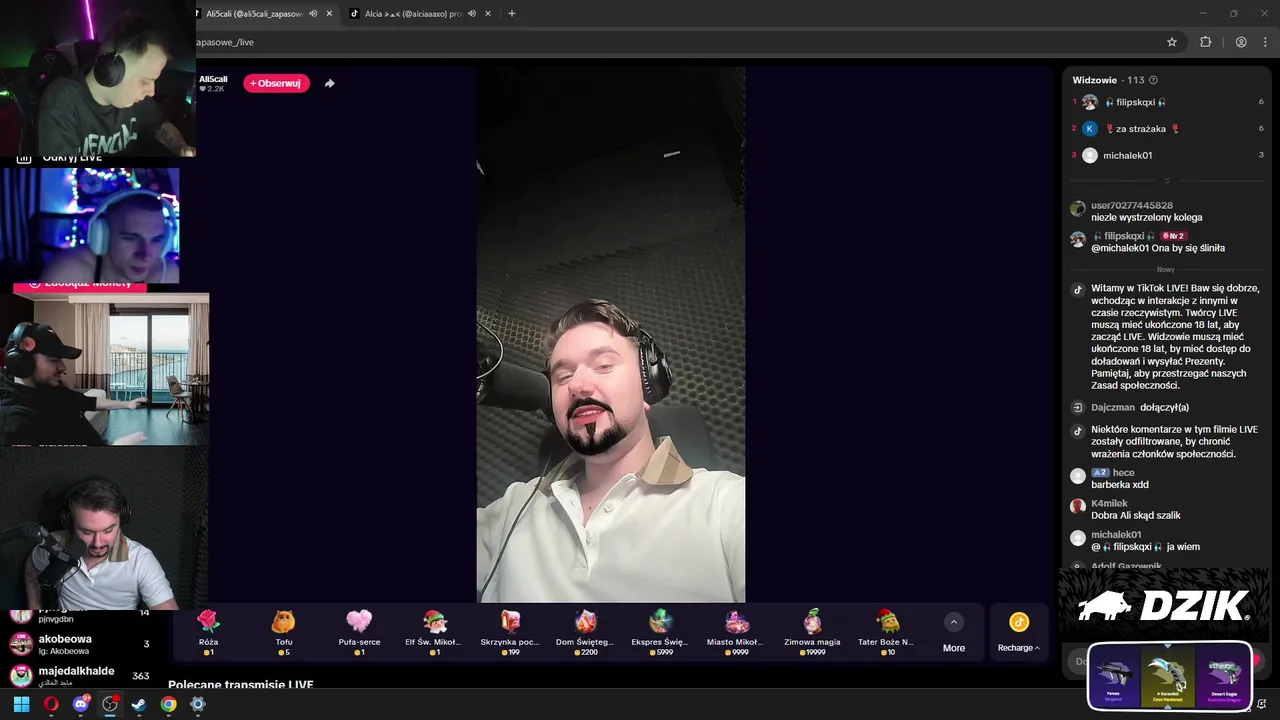Expand the viewers ranking list chevron

point(1166,181)
